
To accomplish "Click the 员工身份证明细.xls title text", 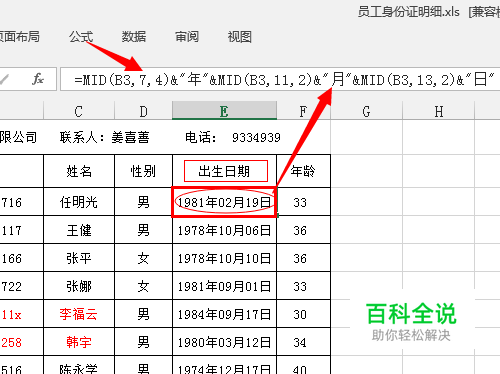I will tap(408, 12).
